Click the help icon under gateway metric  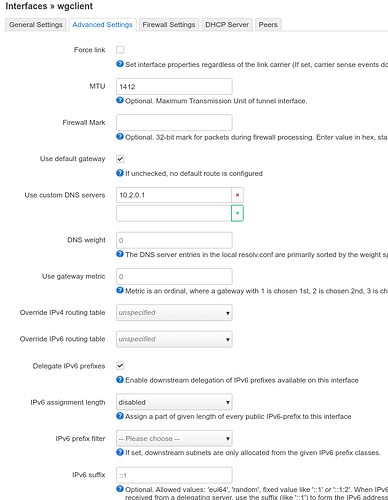120,290
